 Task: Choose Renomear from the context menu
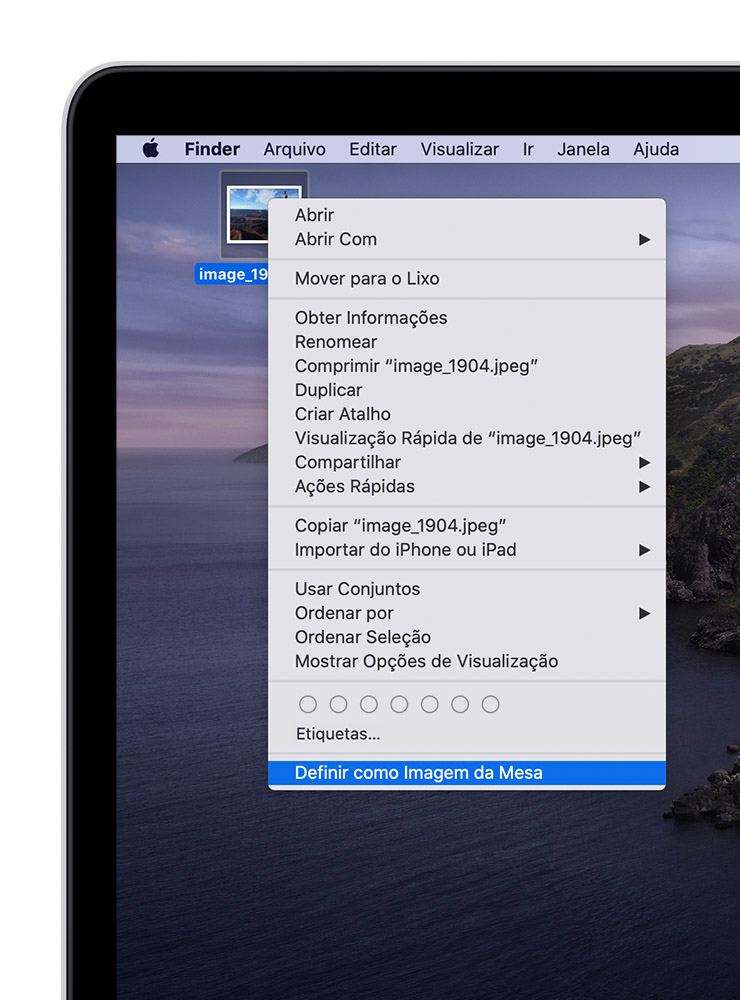[336, 342]
